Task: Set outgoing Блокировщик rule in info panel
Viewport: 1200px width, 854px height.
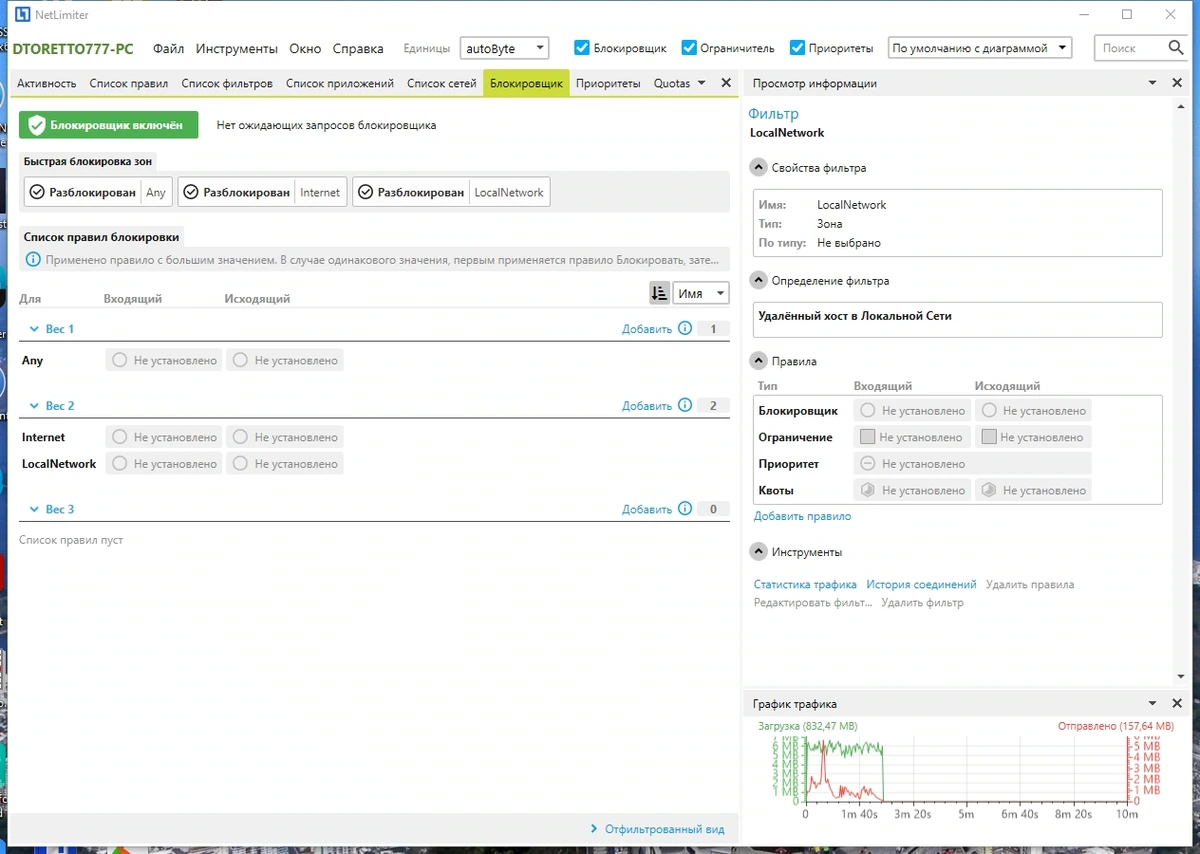Action: click(x=1032, y=411)
